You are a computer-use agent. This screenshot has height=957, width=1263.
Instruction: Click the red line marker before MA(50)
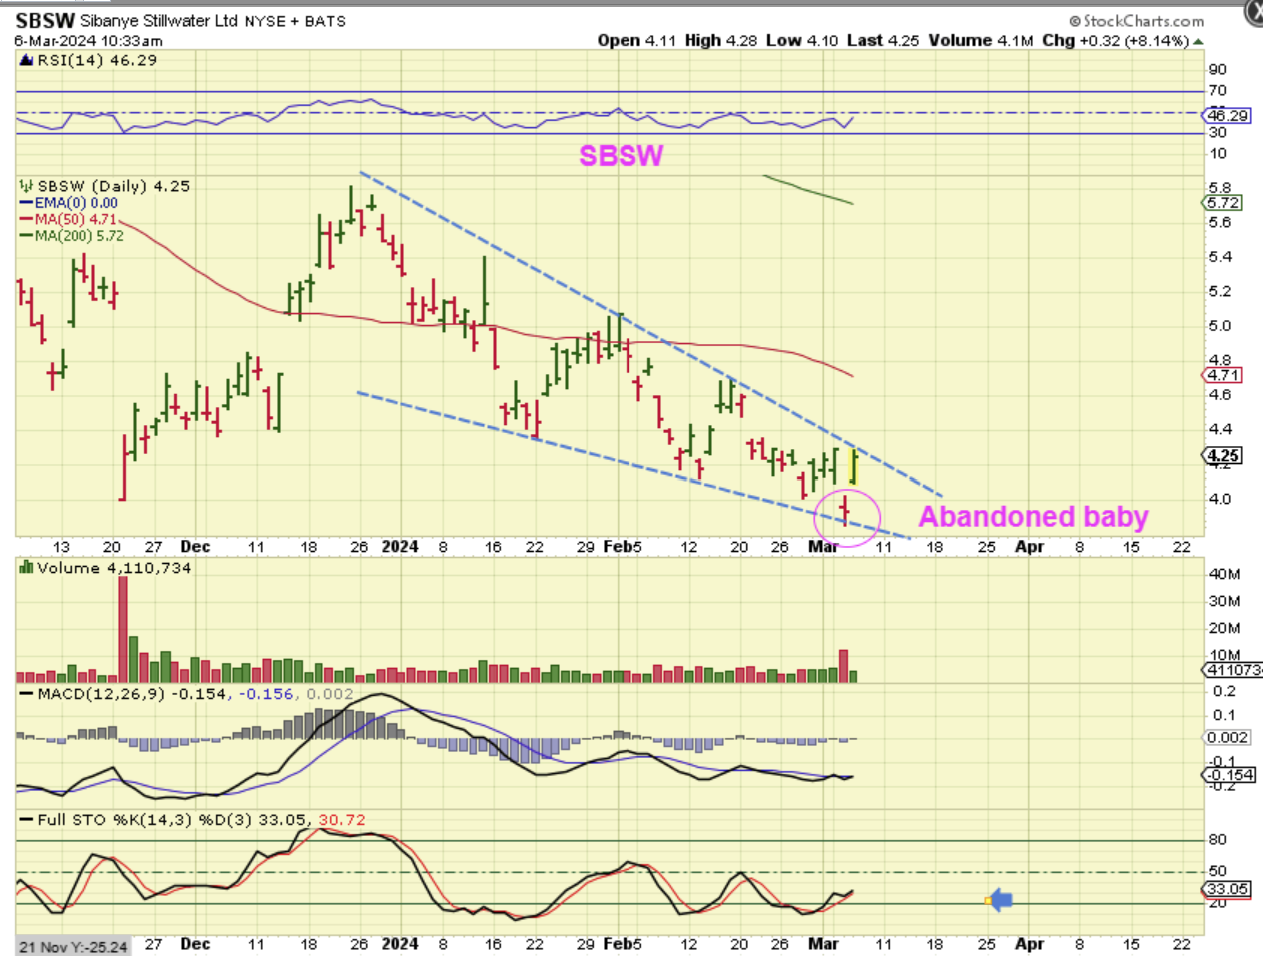(x=27, y=219)
